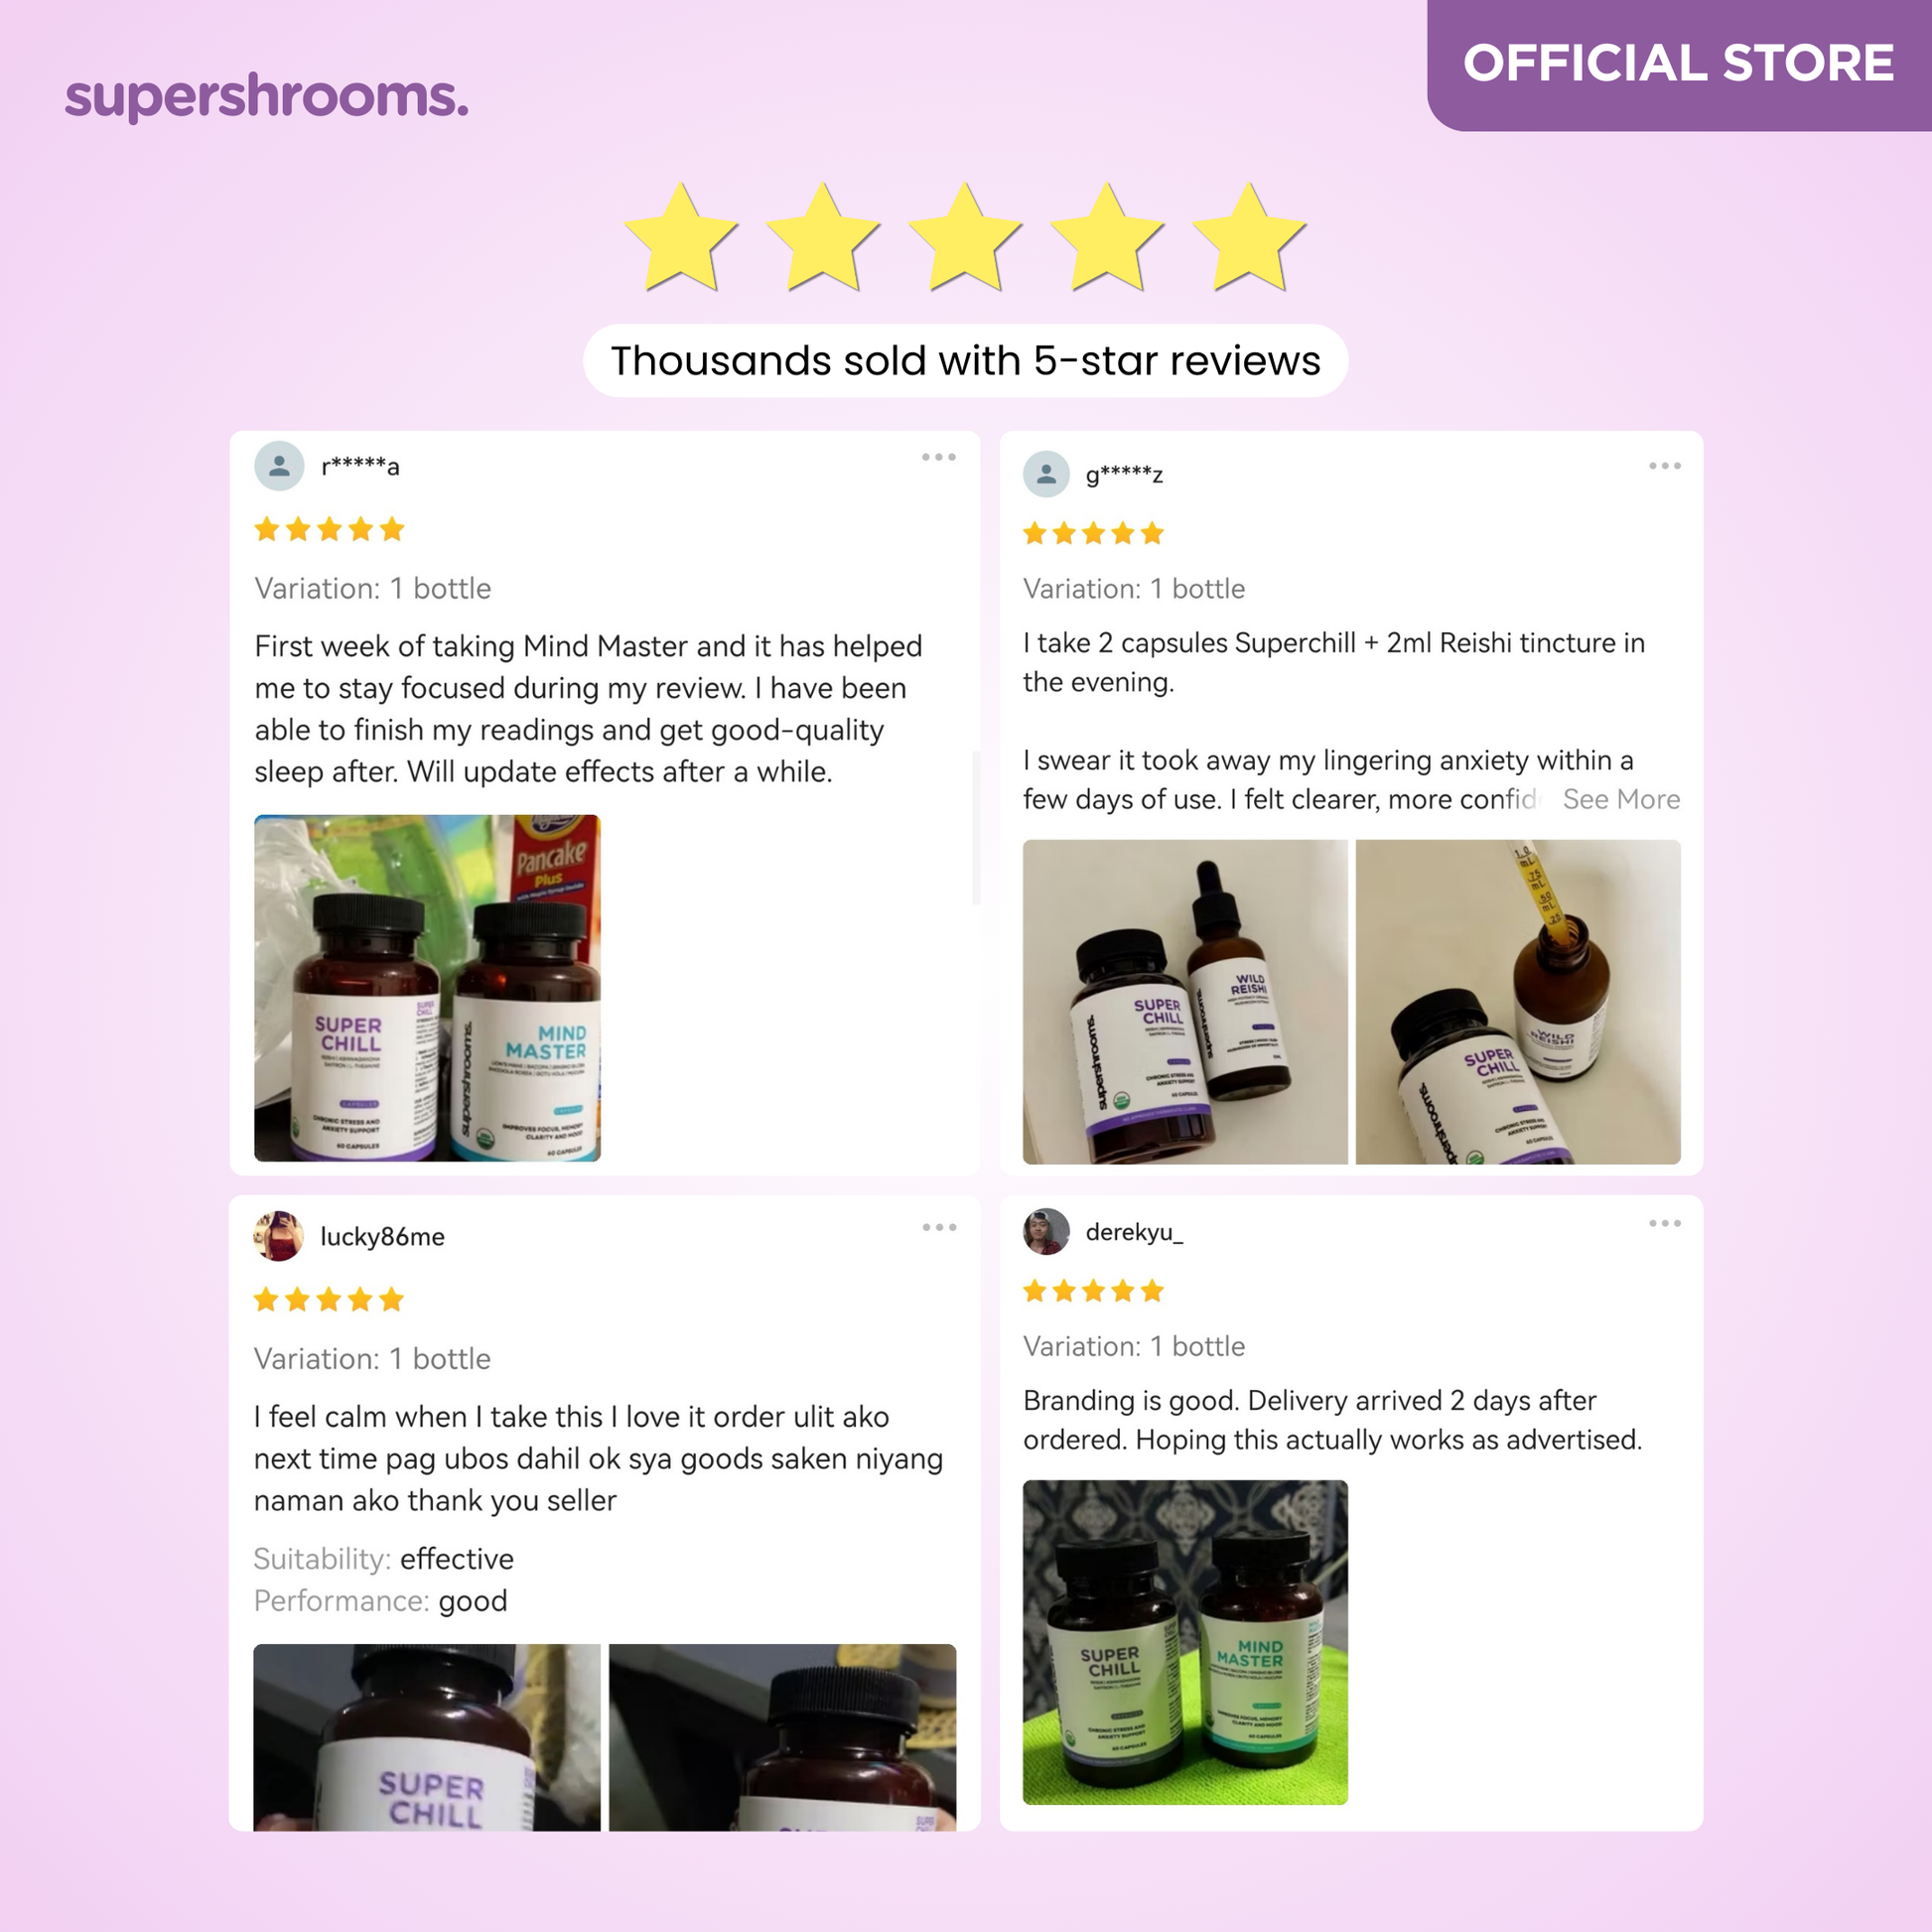Open lucky86me's first Super Chill photo
The image size is (1932, 1932).
click(427, 1737)
